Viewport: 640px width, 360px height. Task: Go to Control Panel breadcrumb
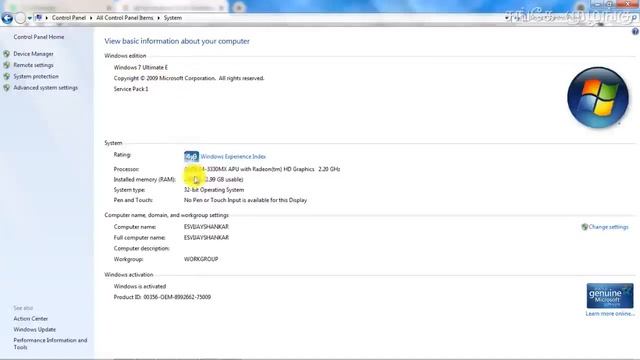[69, 18]
